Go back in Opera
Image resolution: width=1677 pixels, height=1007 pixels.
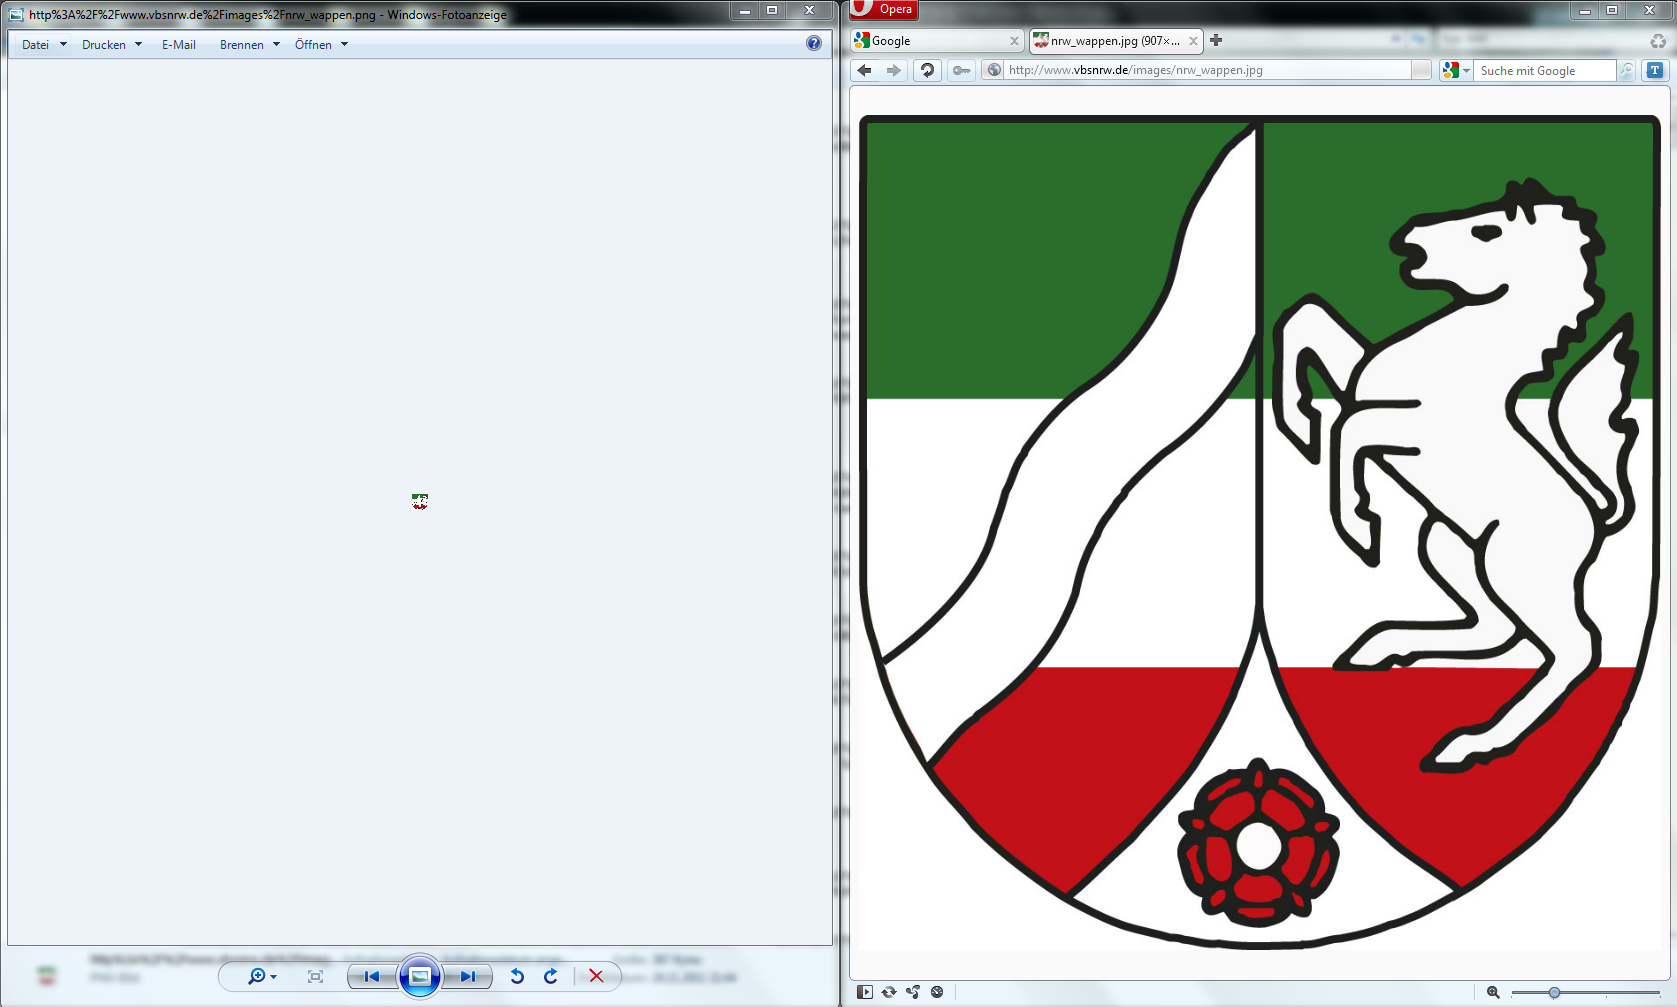(x=865, y=70)
